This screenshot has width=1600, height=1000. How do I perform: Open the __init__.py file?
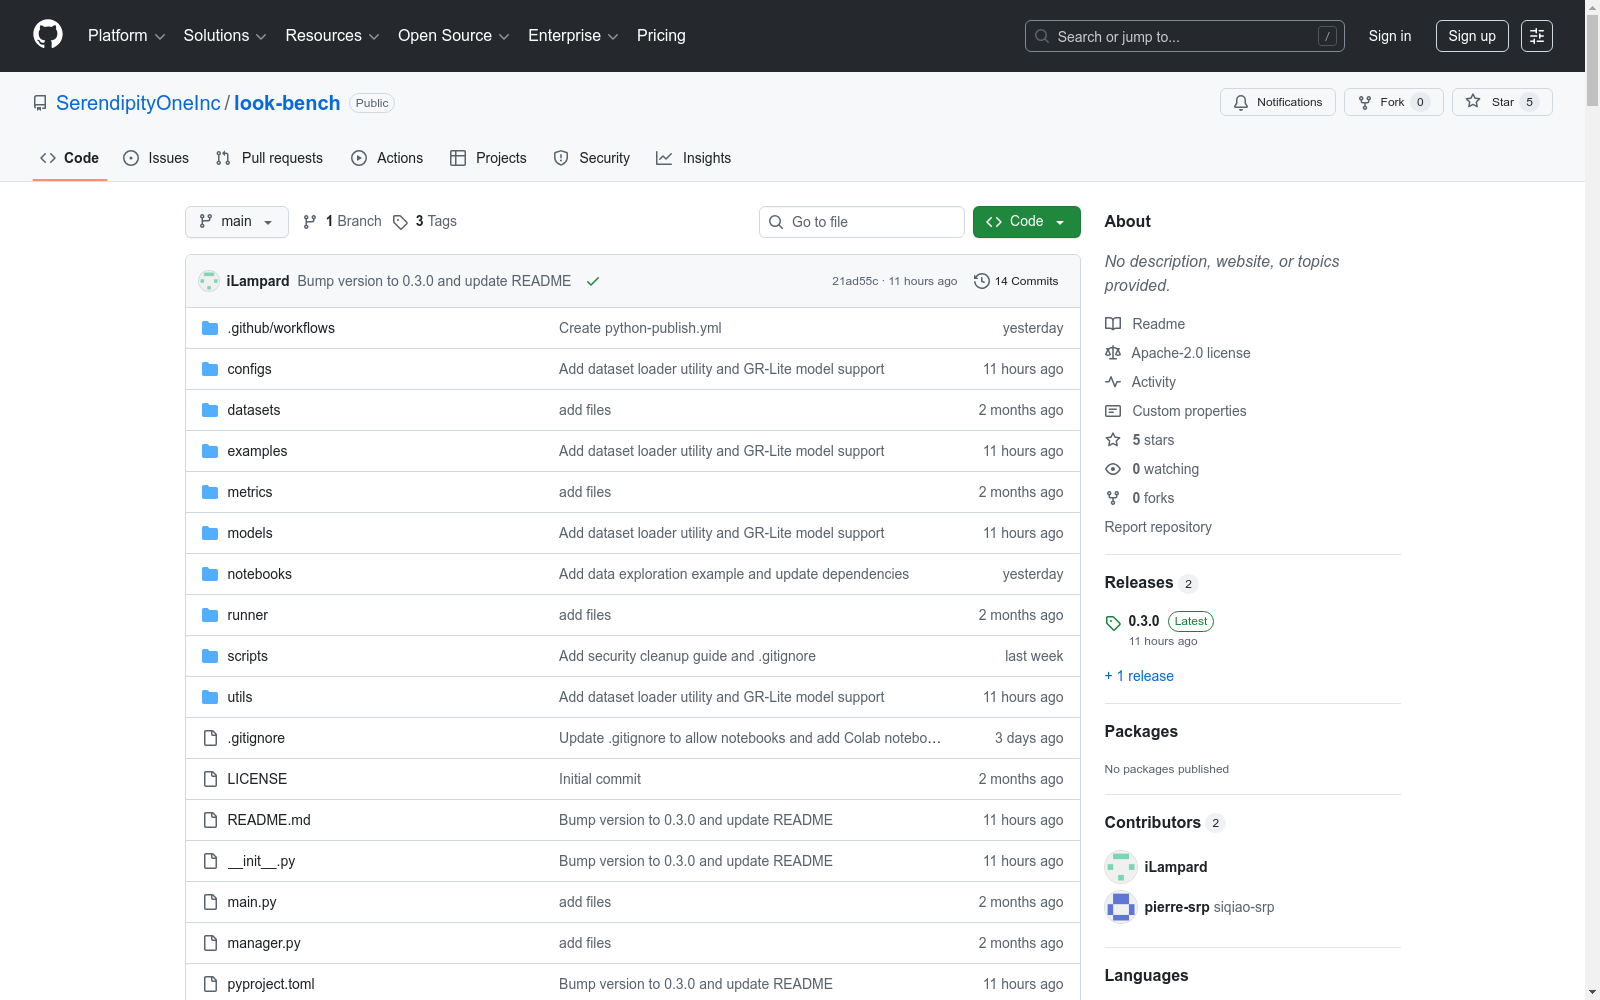[261, 861]
